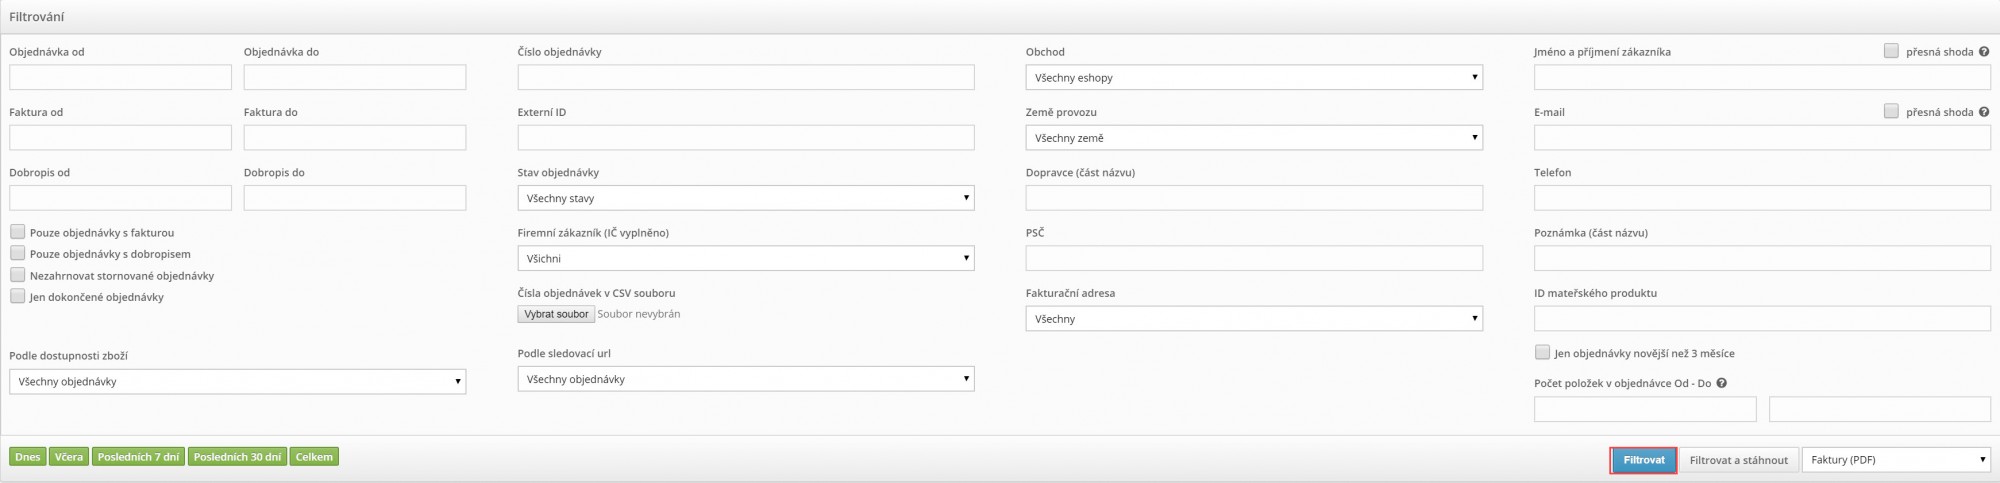Click the blue 'Filtrovat' button
Screen dimensions: 2000x483
1644,460
